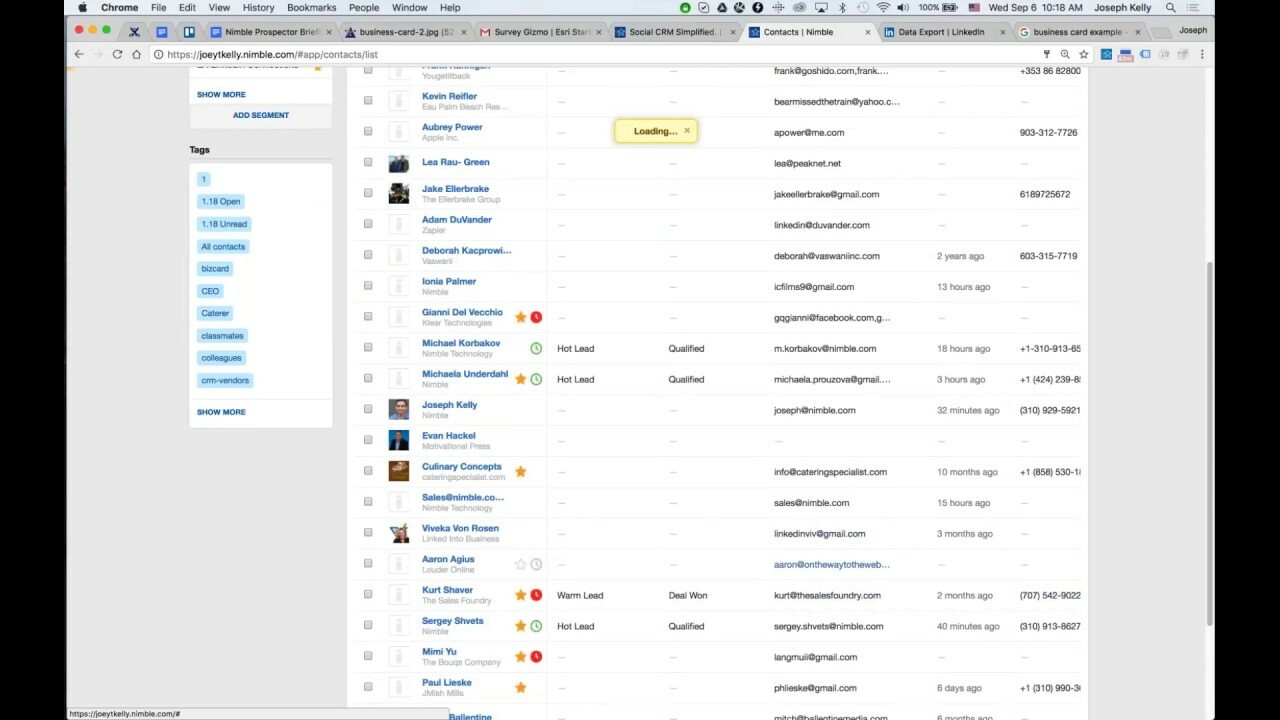The image size is (1280, 720).
Task: Open the Bookmarks menu
Action: click(311, 8)
